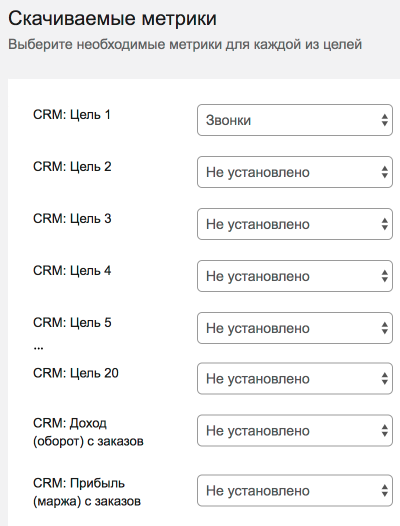
Task: Click the arrows icon in the Цель 4 selector
Action: 385,276
